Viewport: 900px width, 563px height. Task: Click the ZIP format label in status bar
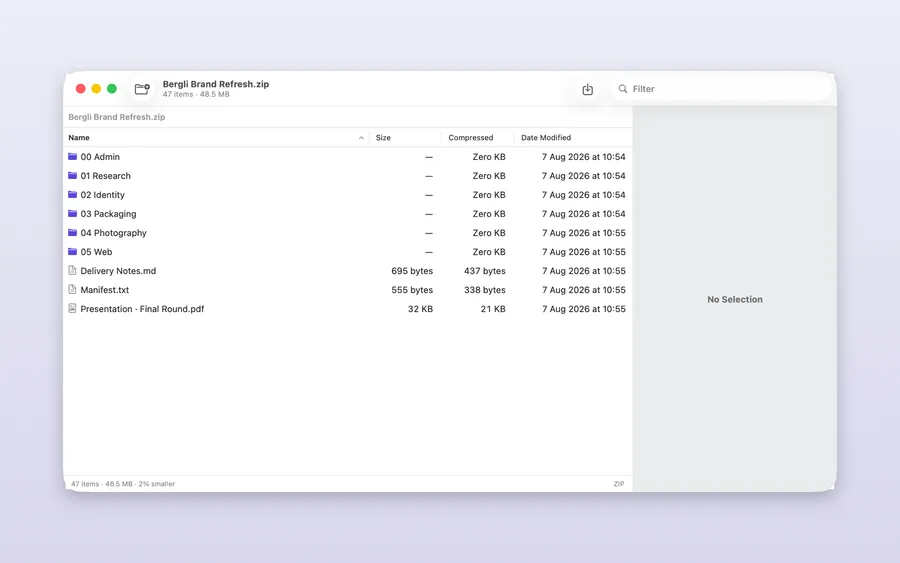coord(619,484)
